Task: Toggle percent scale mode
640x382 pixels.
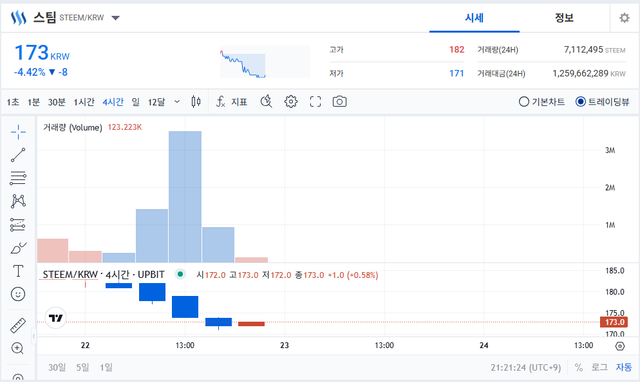Action: [x=578, y=367]
